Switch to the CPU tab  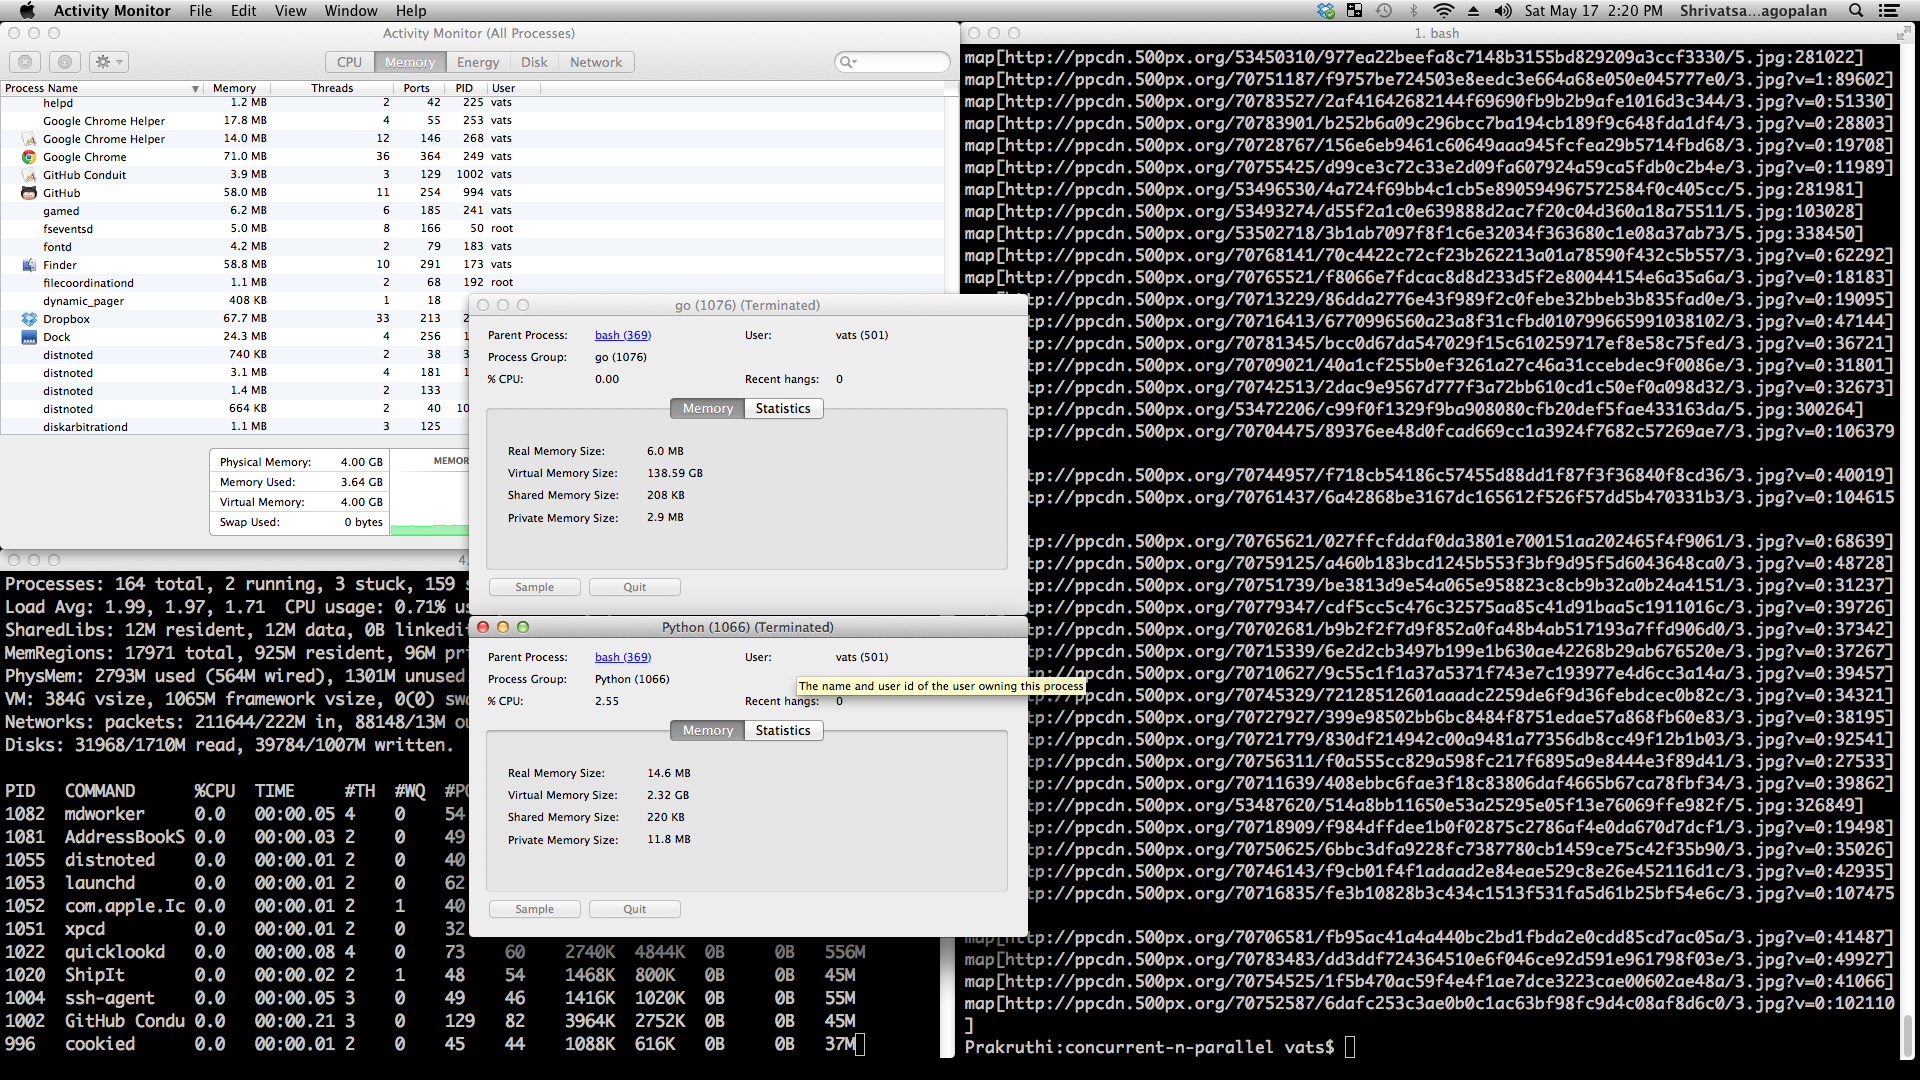pyautogui.click(x=349, y=62)
